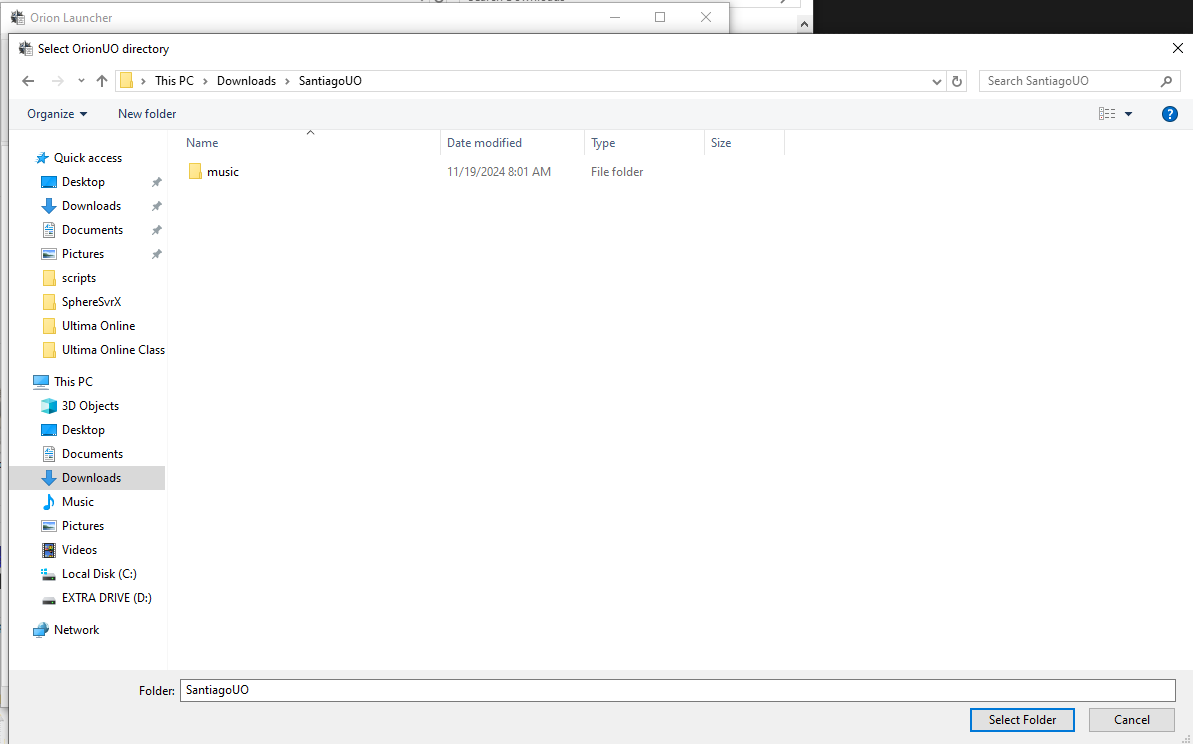Click the Back navigation arrow
The height and width of the screenshot is (744, 1193).
[28, 81]
